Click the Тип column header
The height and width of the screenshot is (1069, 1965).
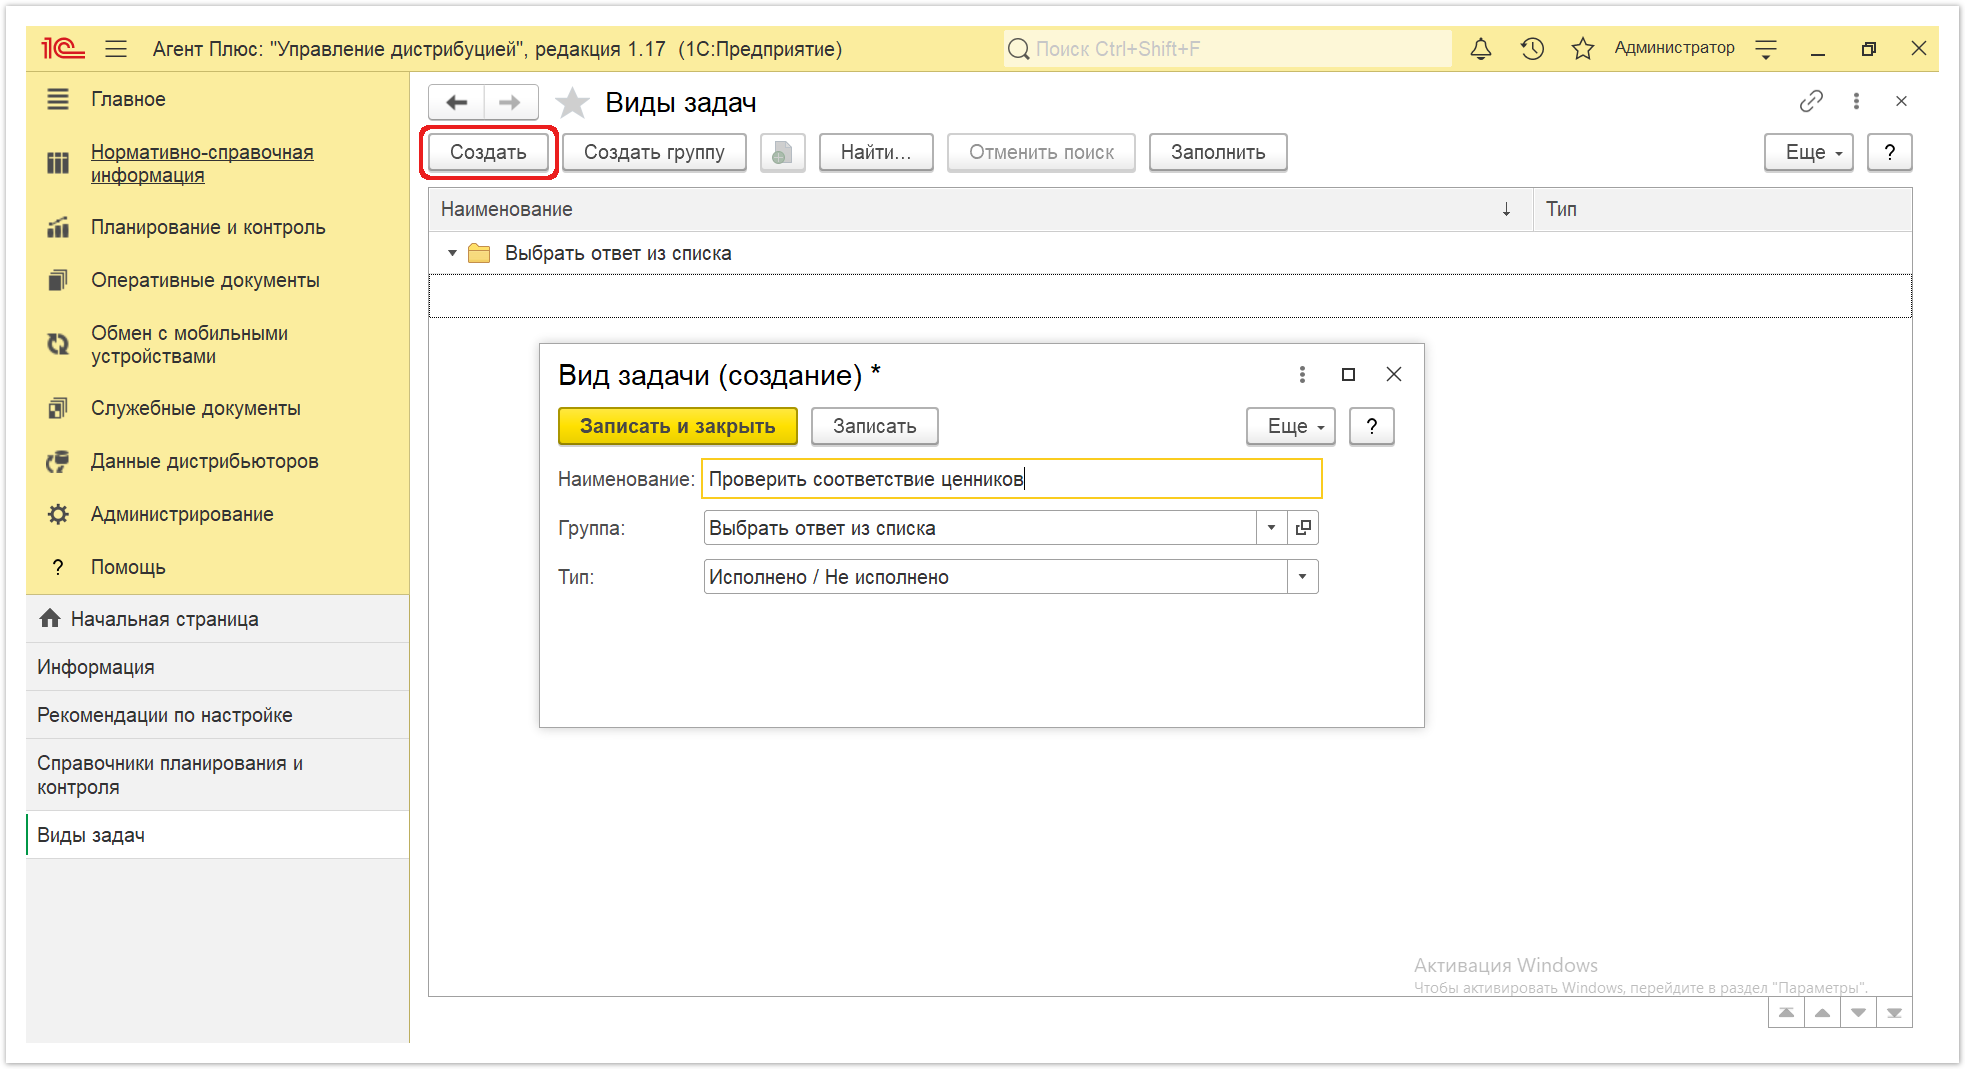(x=1722, y=209)
